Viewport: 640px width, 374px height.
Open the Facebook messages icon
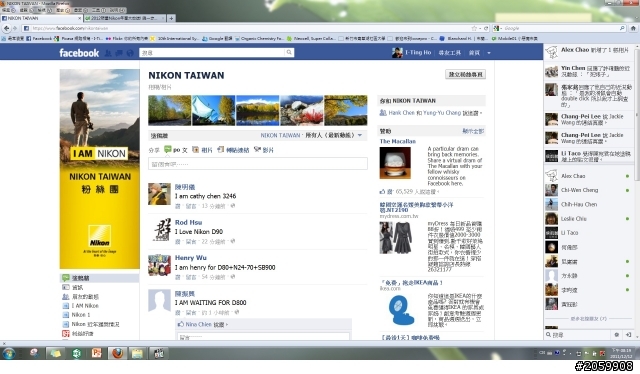119,53
